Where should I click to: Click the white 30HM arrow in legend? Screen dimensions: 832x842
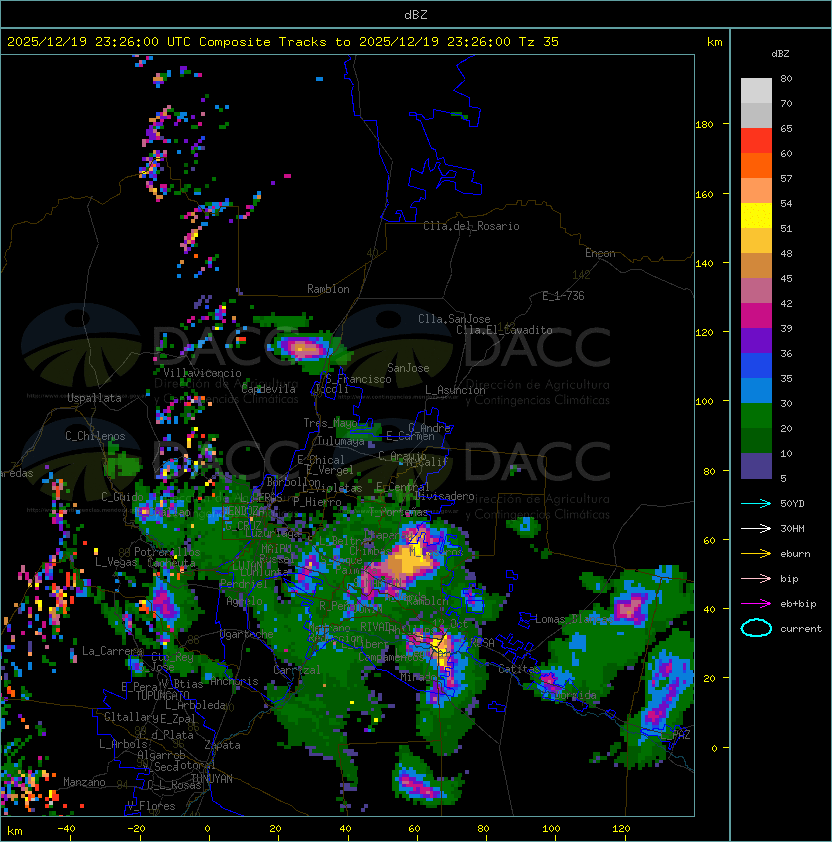(x=756, y=528)
